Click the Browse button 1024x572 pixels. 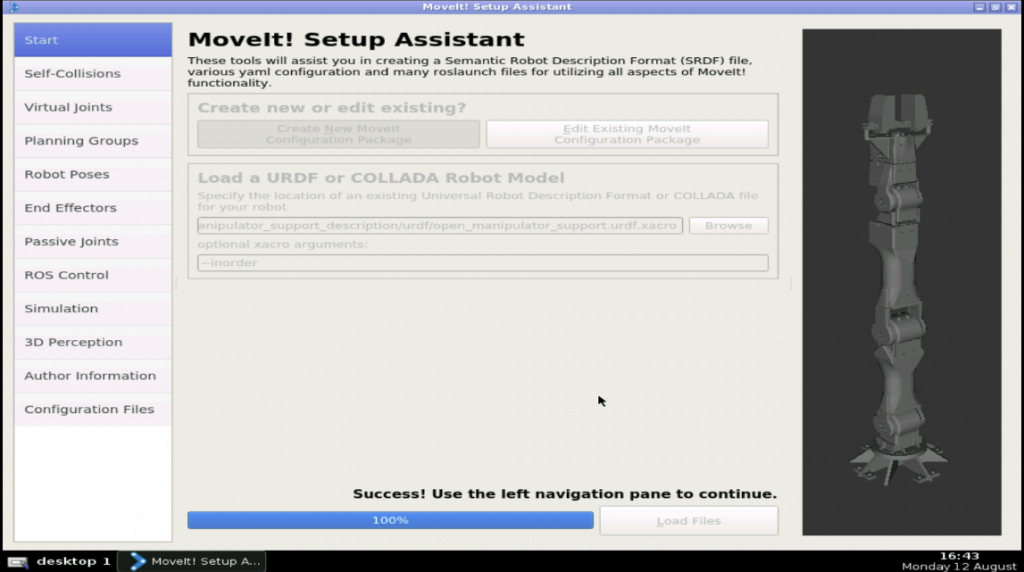coord(728,225)
